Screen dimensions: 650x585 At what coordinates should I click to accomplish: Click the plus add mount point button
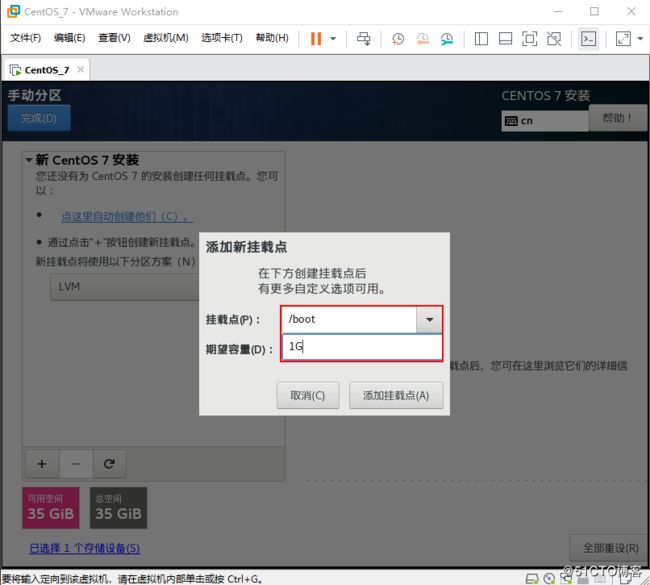pyautogui.click(x=42, y=464)
